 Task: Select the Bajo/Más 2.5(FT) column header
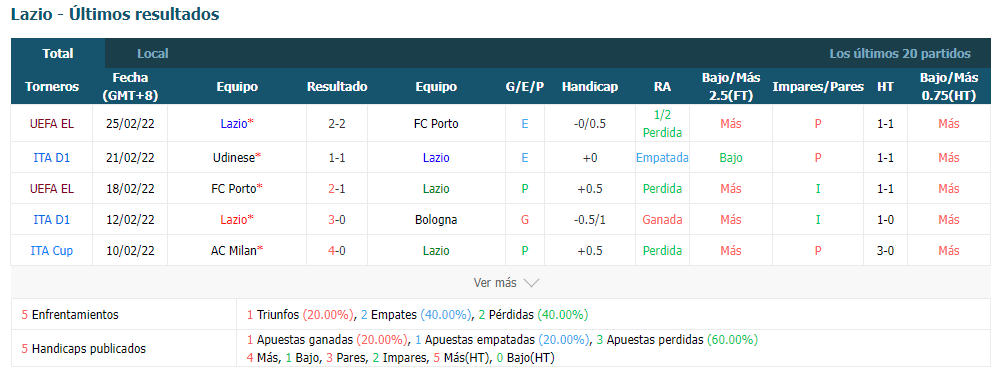click(731, 87)
